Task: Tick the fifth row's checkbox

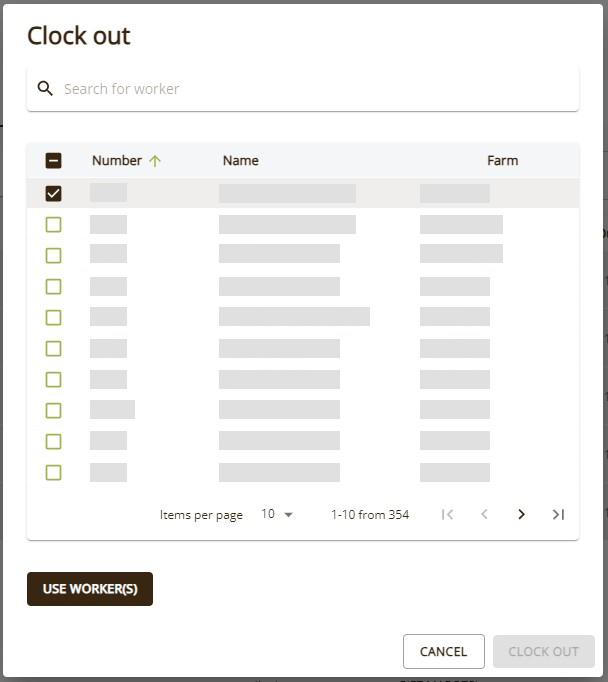Action: (53, 318)
